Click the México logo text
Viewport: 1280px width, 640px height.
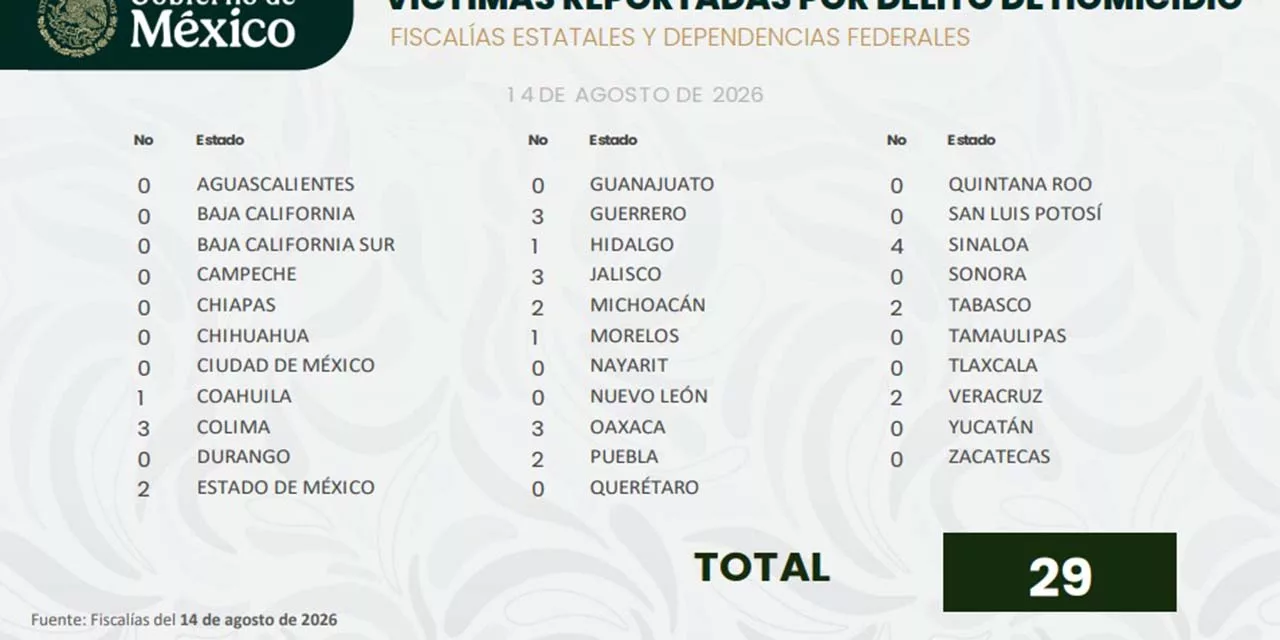(x=212, y=32)
